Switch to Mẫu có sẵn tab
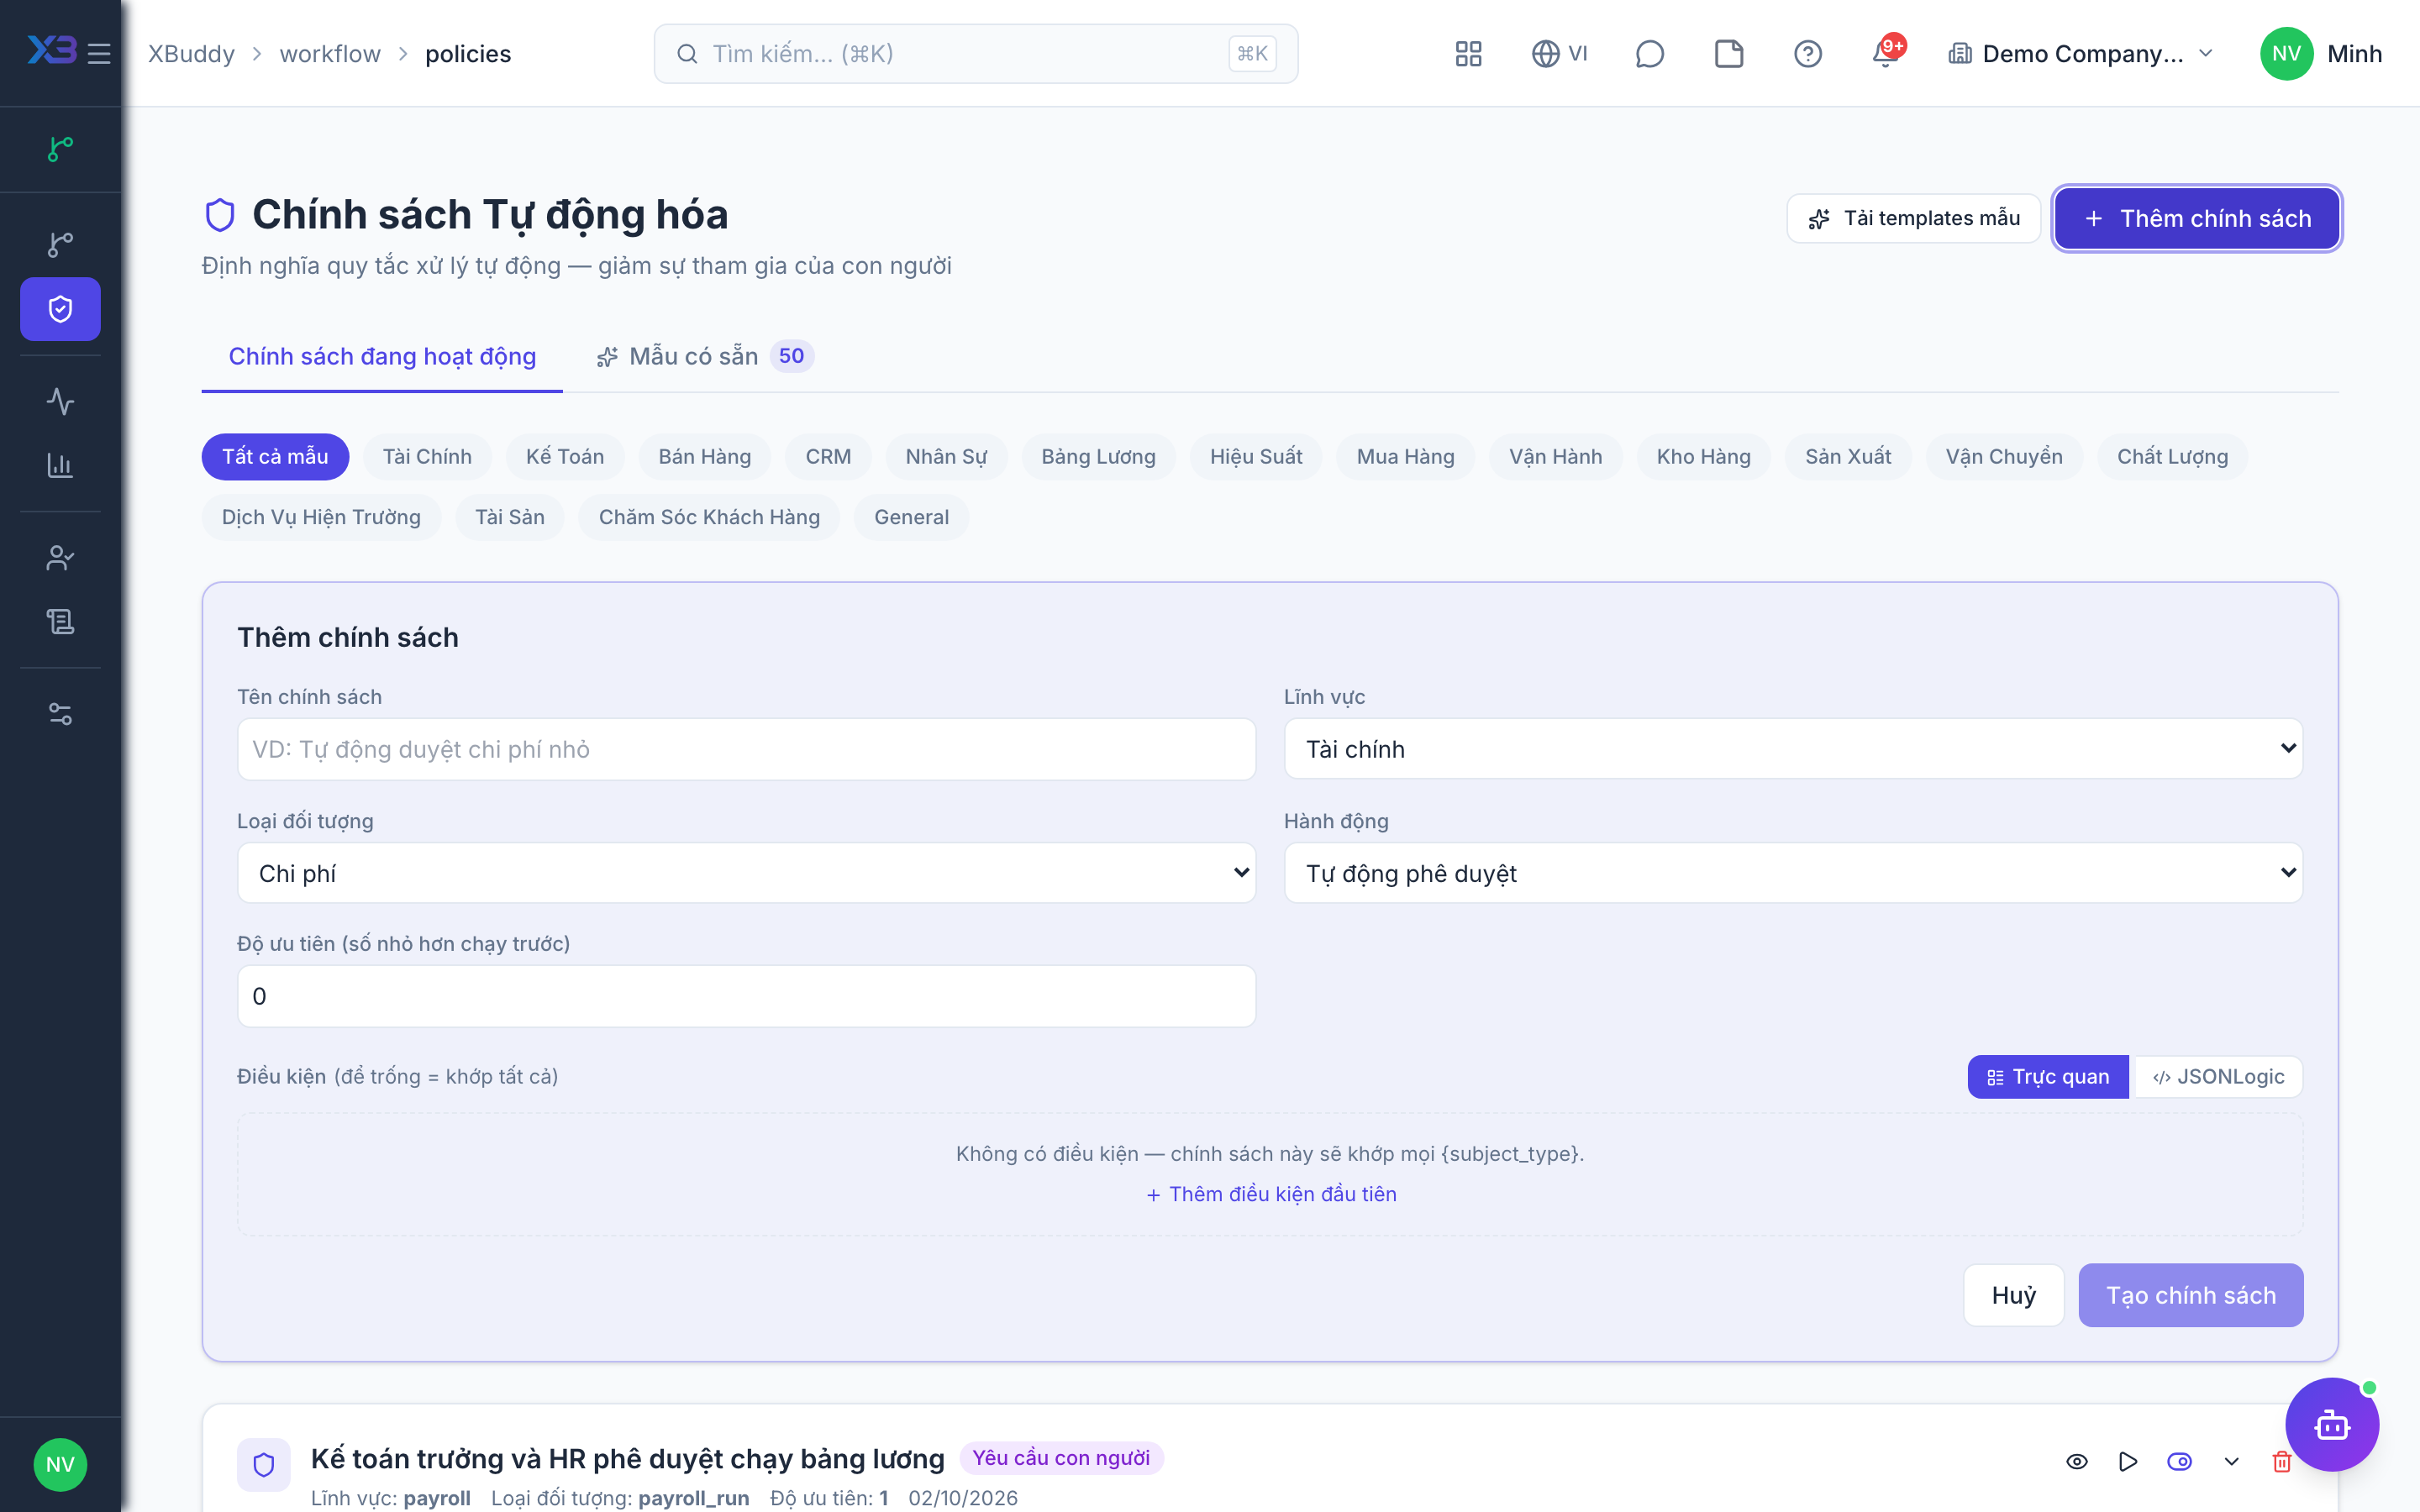This screenshot has width=2420, height=1512. coord(705,356)
